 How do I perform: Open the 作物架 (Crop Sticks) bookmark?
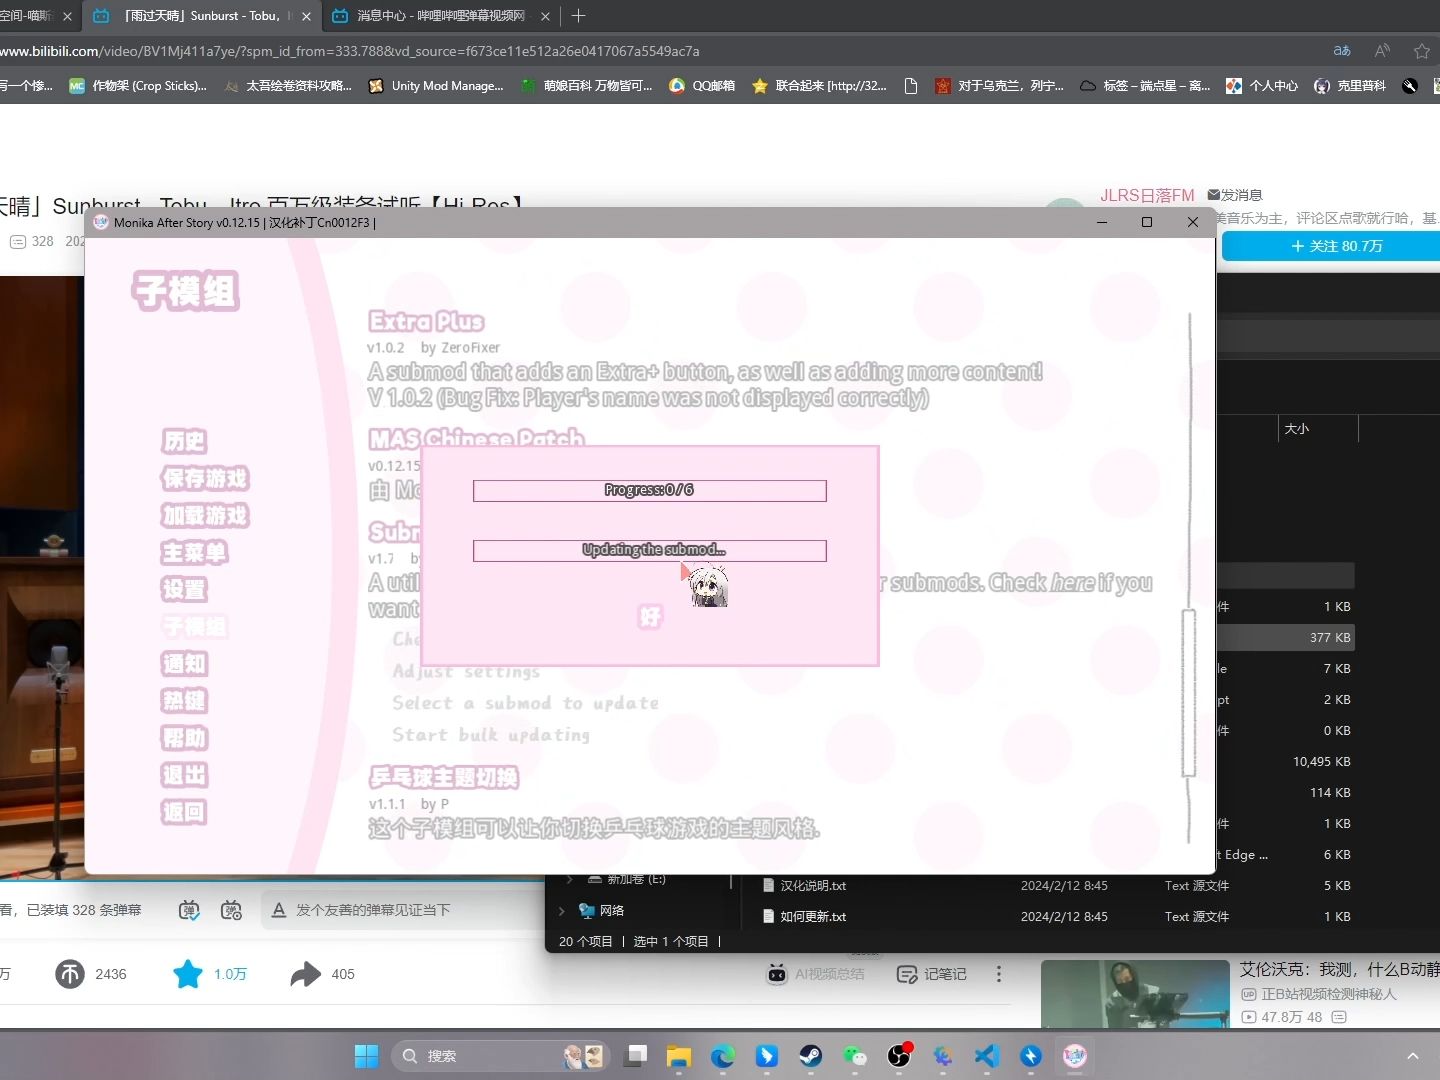(x=138, y=86)
